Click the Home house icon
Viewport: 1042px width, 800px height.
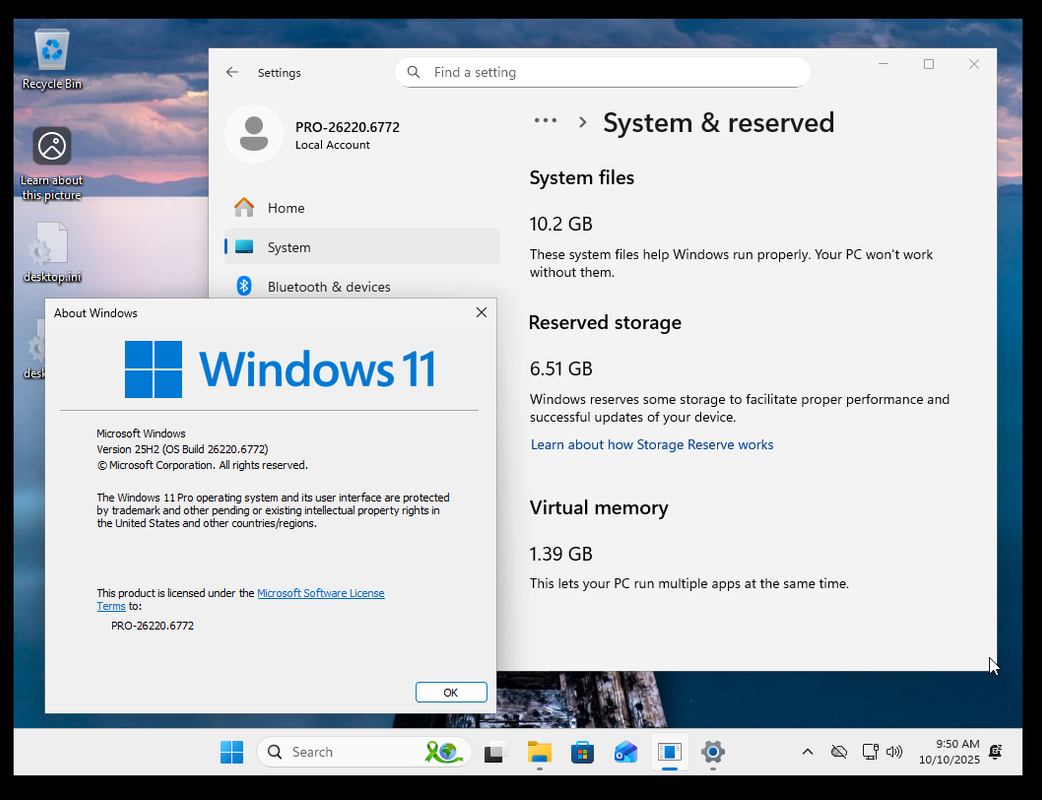pyautogui.click(x=244, y=207)
